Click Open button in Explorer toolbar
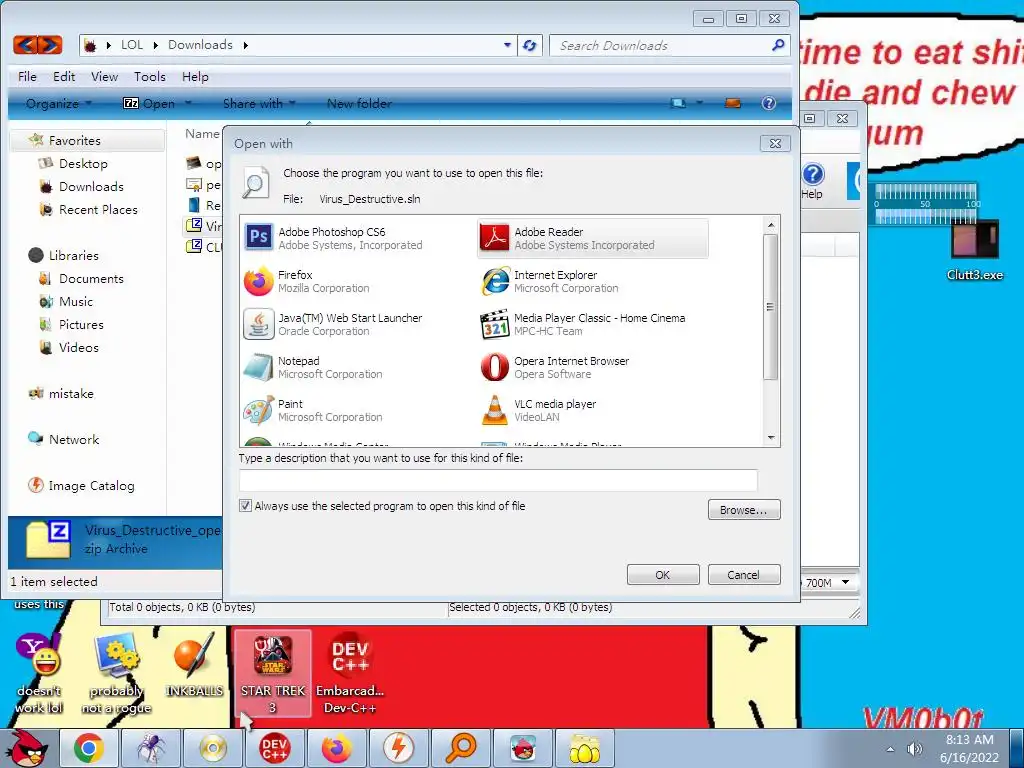 click(150, 103)
